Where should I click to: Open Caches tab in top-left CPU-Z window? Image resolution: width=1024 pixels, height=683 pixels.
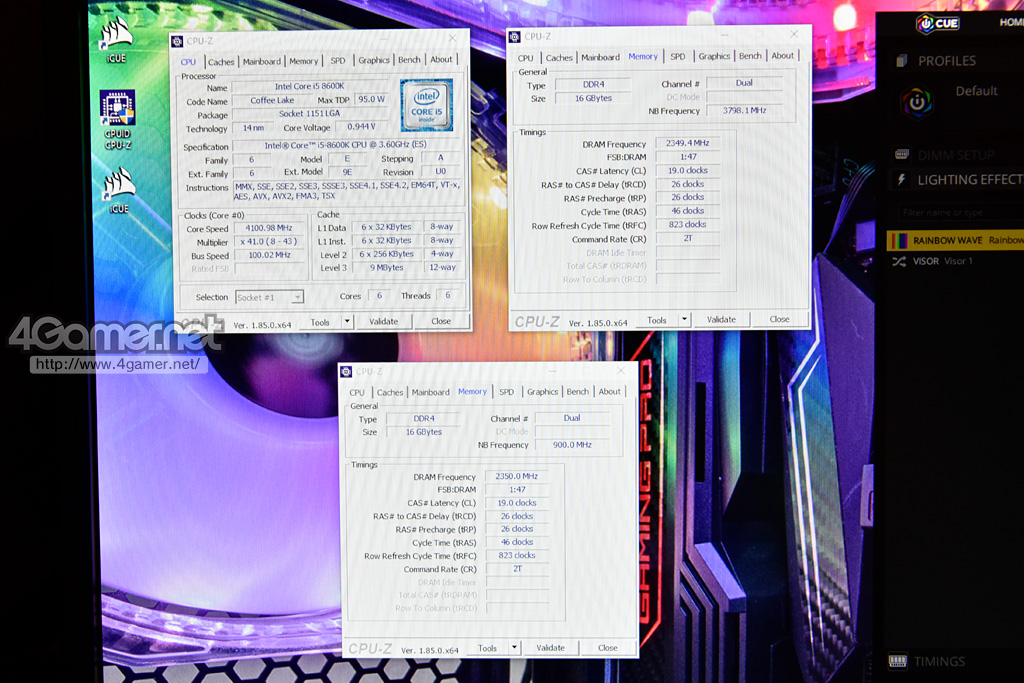point(221,61)
